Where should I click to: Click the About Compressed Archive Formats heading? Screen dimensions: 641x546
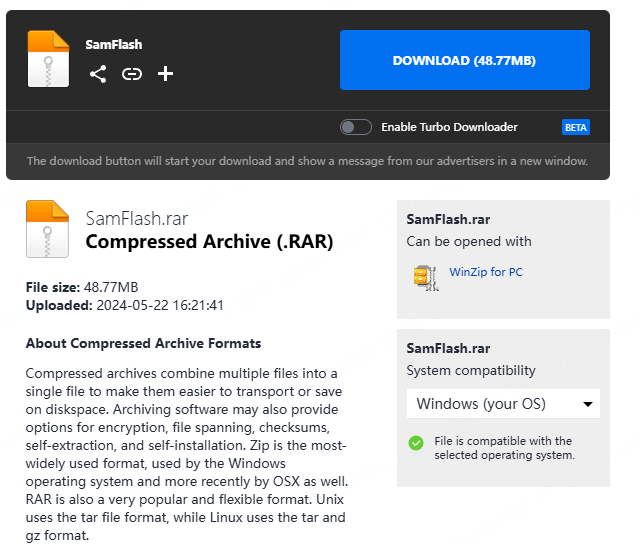[x=143, y=343]
